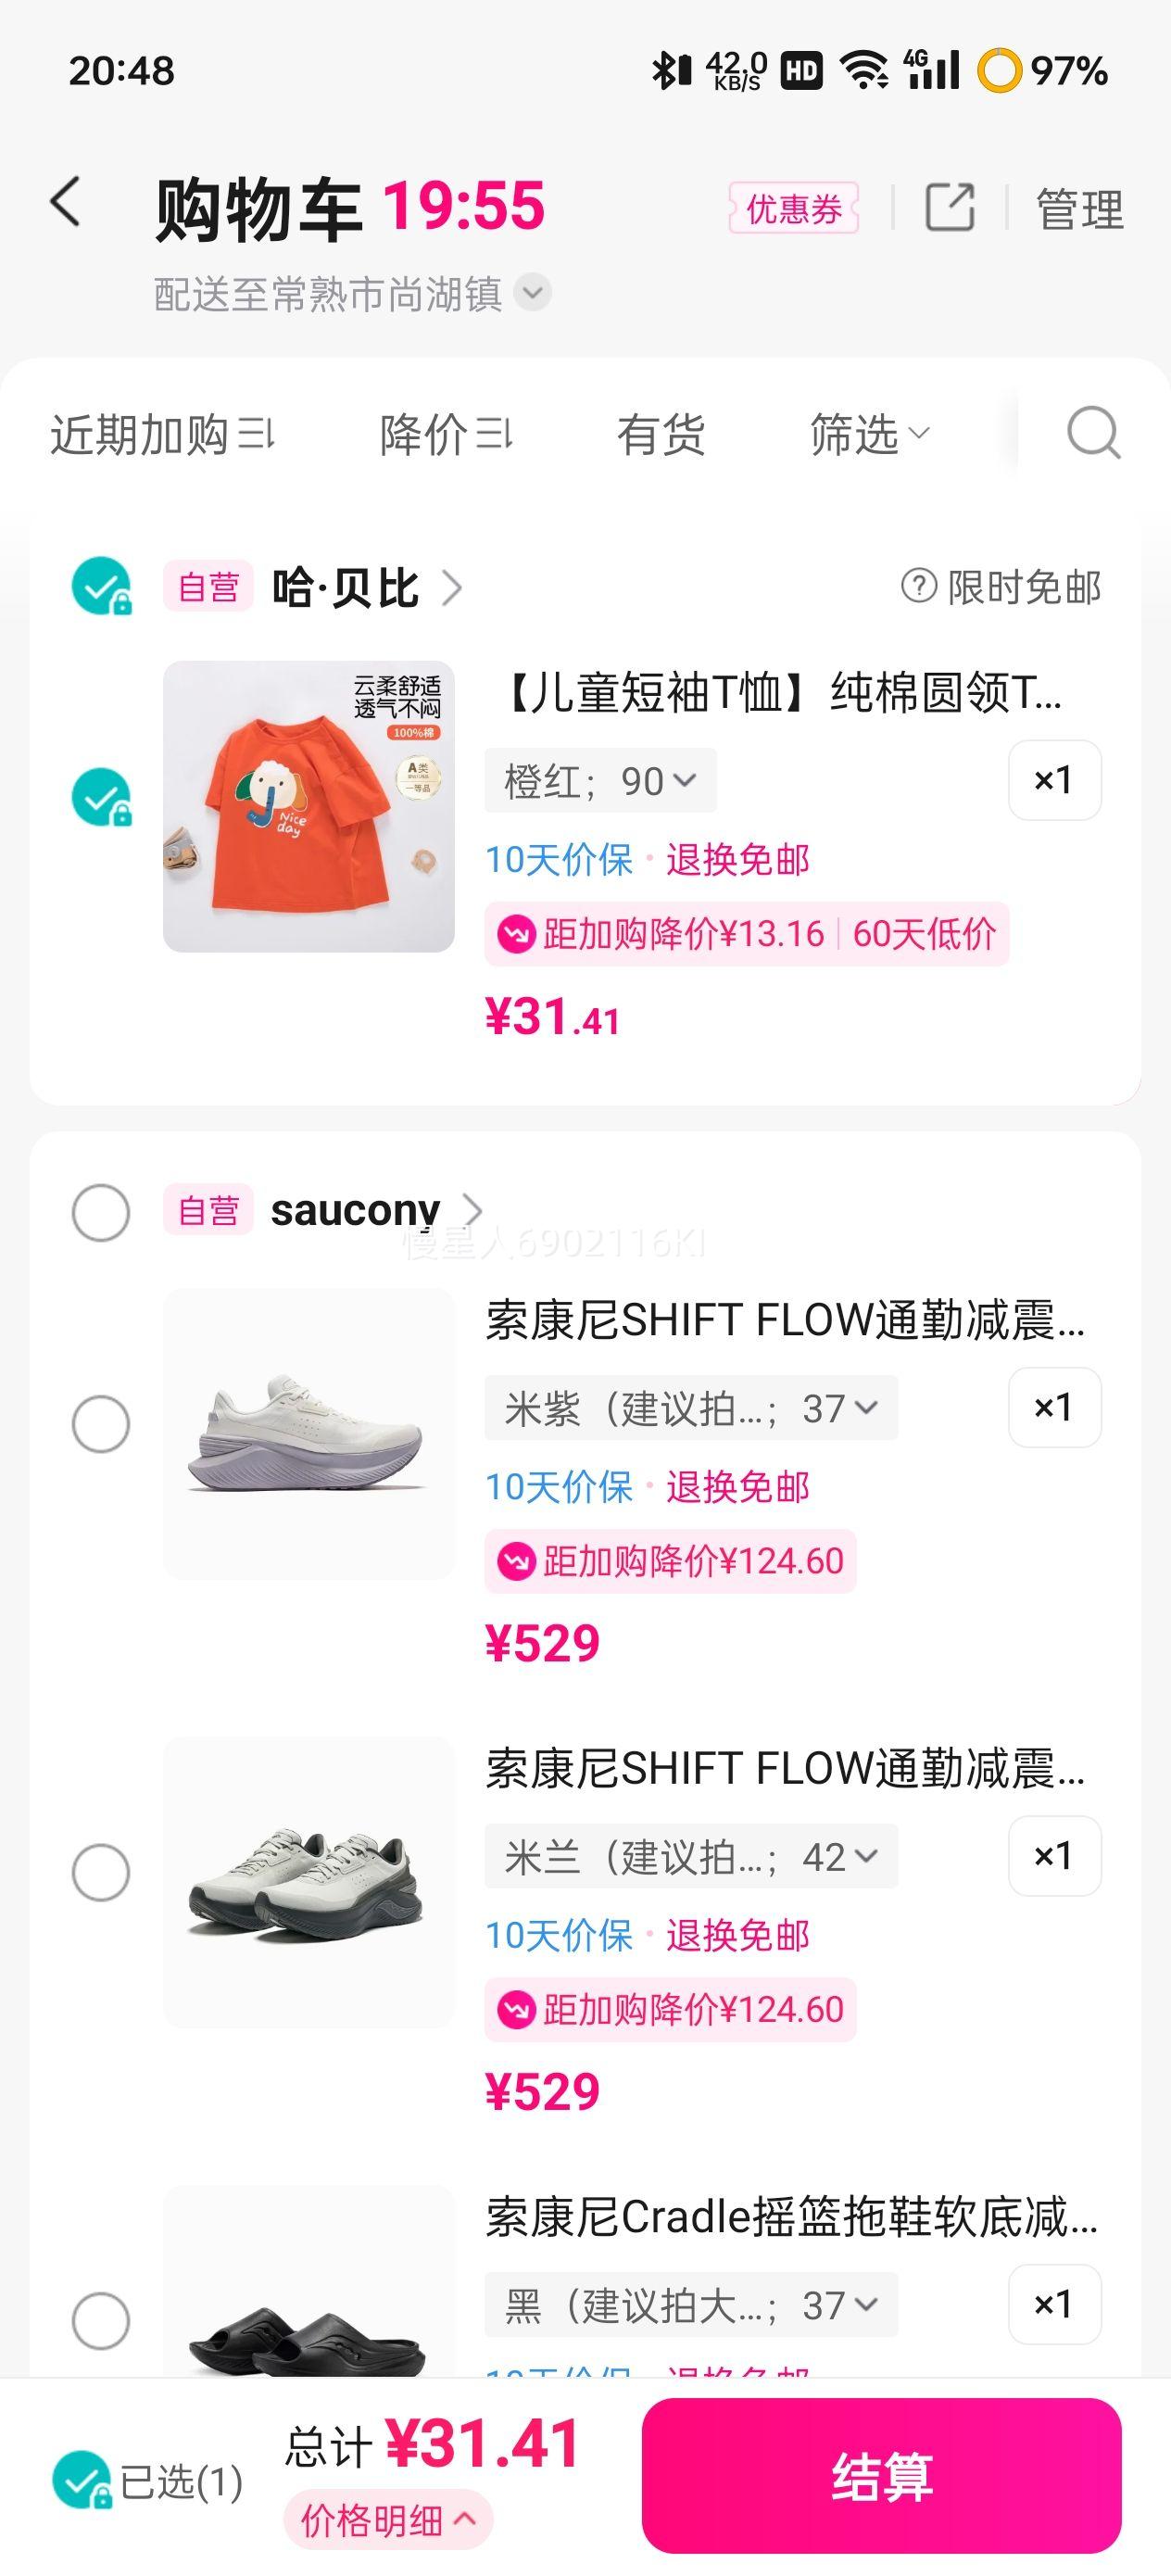Open the orange kids T-shirt thumbnail

point(309,806)
